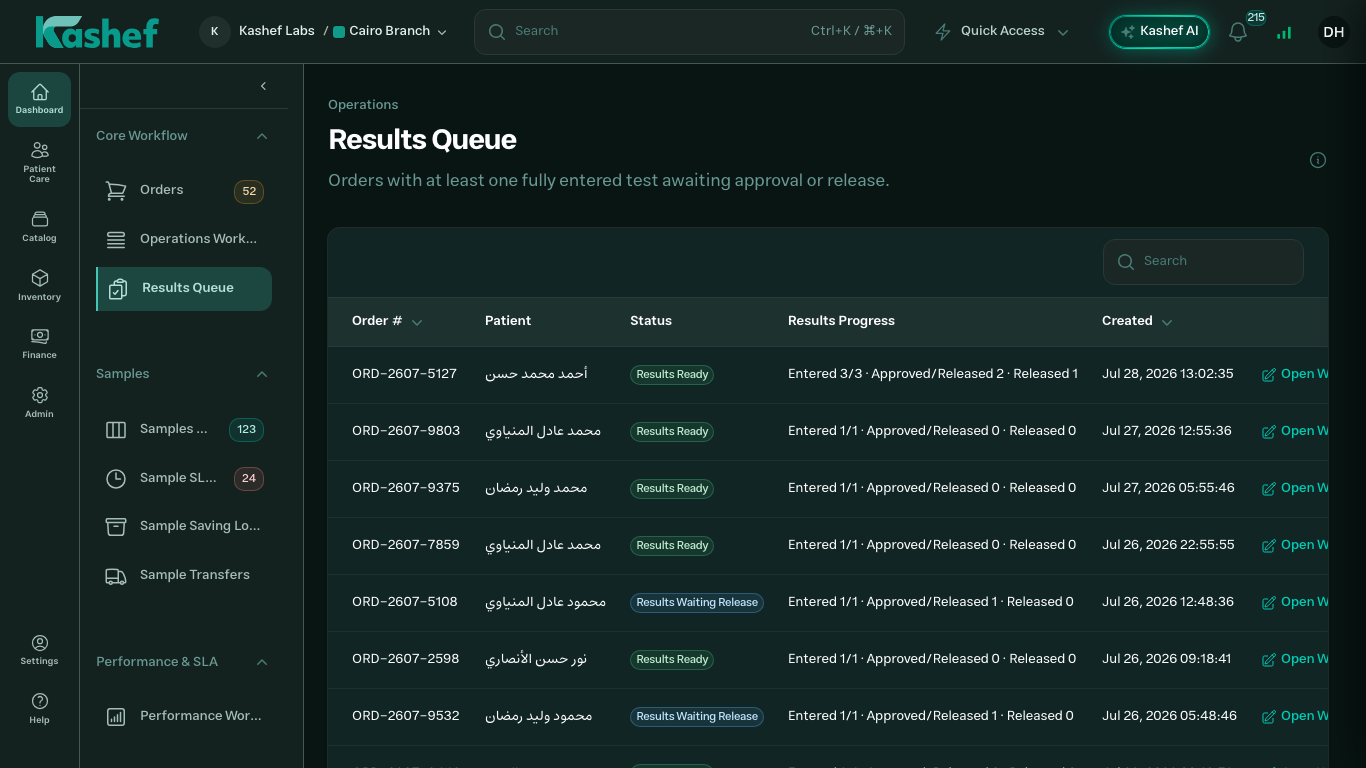Open Samples item with 123 badge

pos(184,429)
